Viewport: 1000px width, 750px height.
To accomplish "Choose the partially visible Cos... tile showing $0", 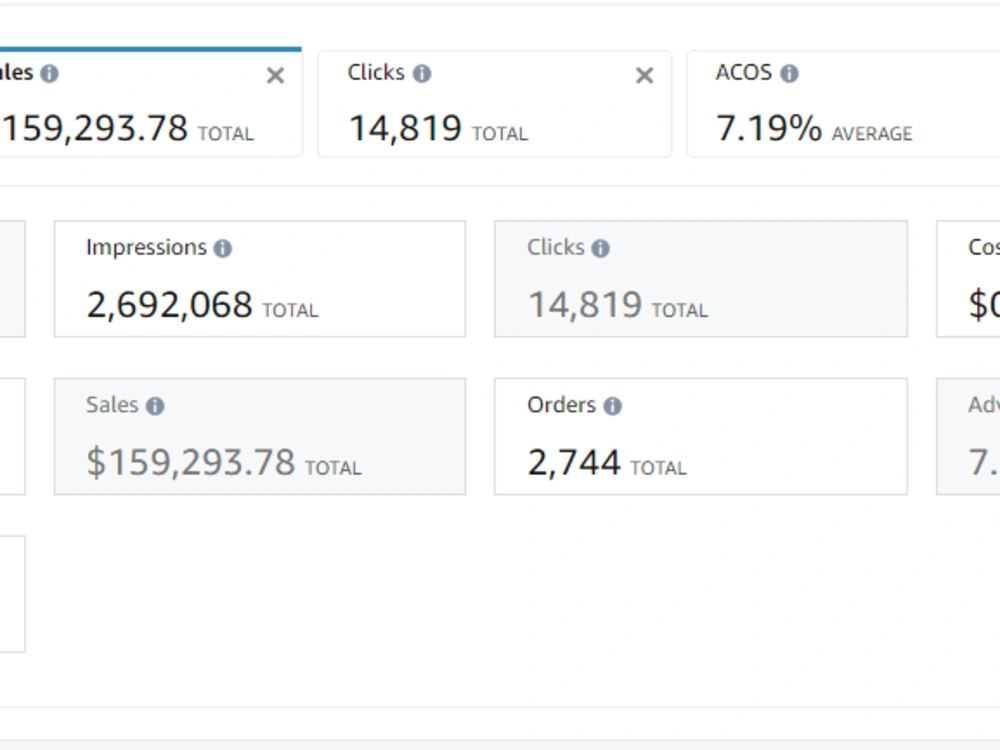I will click(968, 279).
